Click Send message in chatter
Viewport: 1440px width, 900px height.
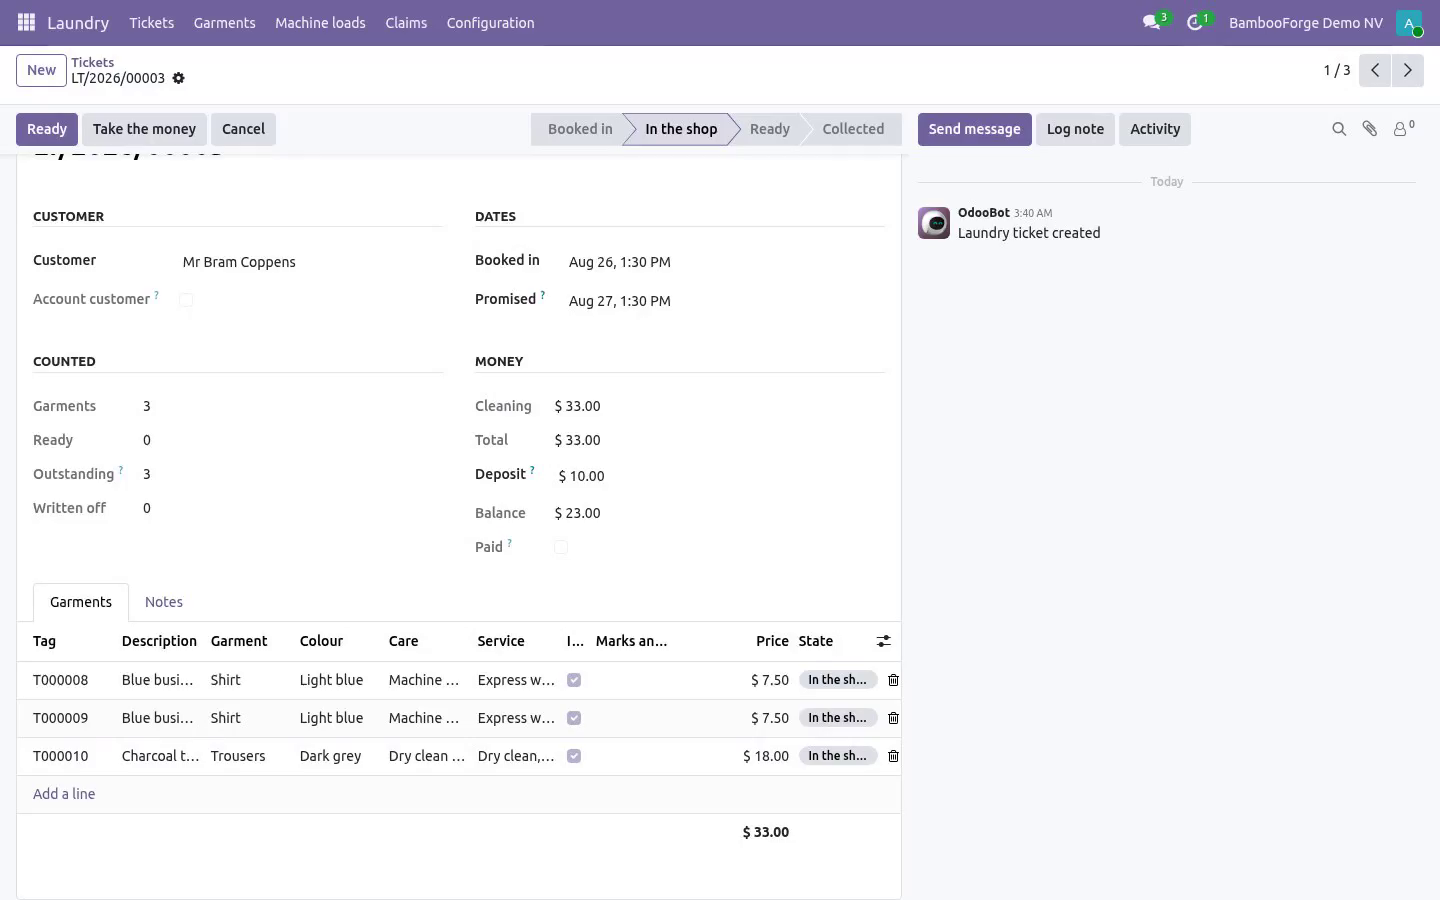(x=974, y=129)
